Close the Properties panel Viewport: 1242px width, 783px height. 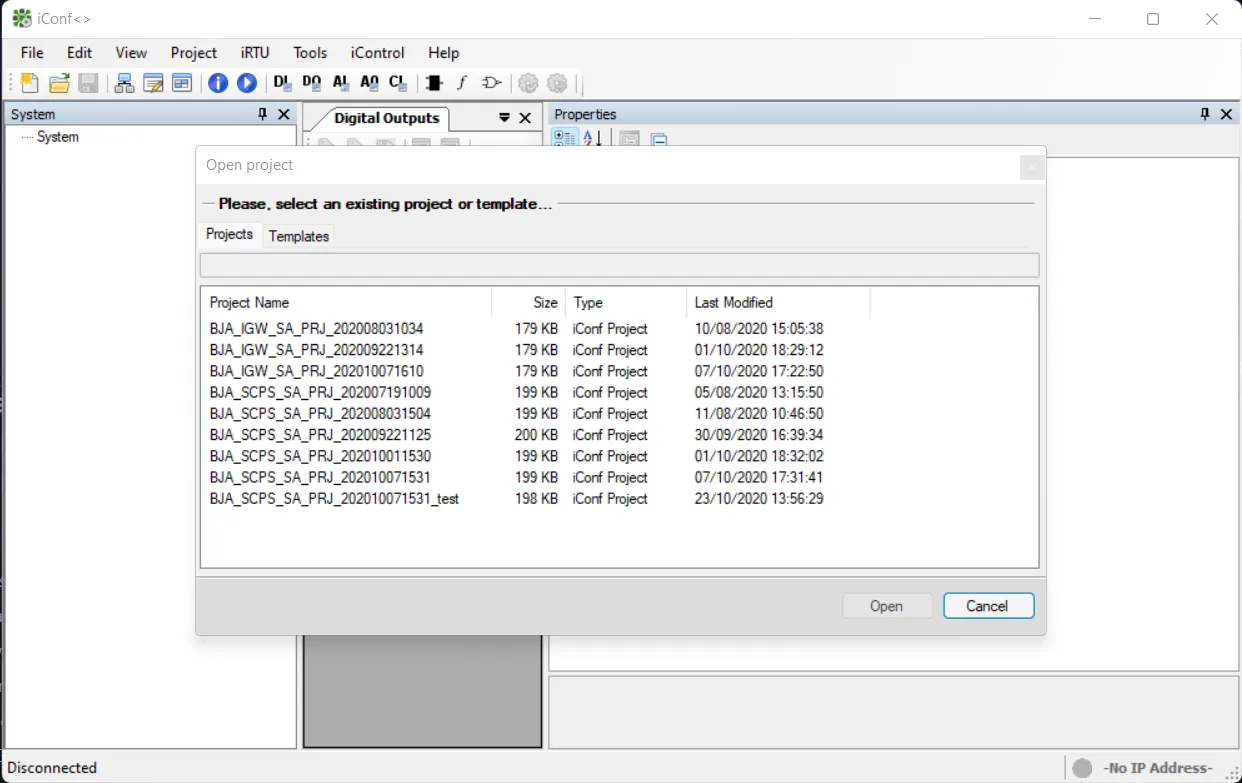[1227, 114]
